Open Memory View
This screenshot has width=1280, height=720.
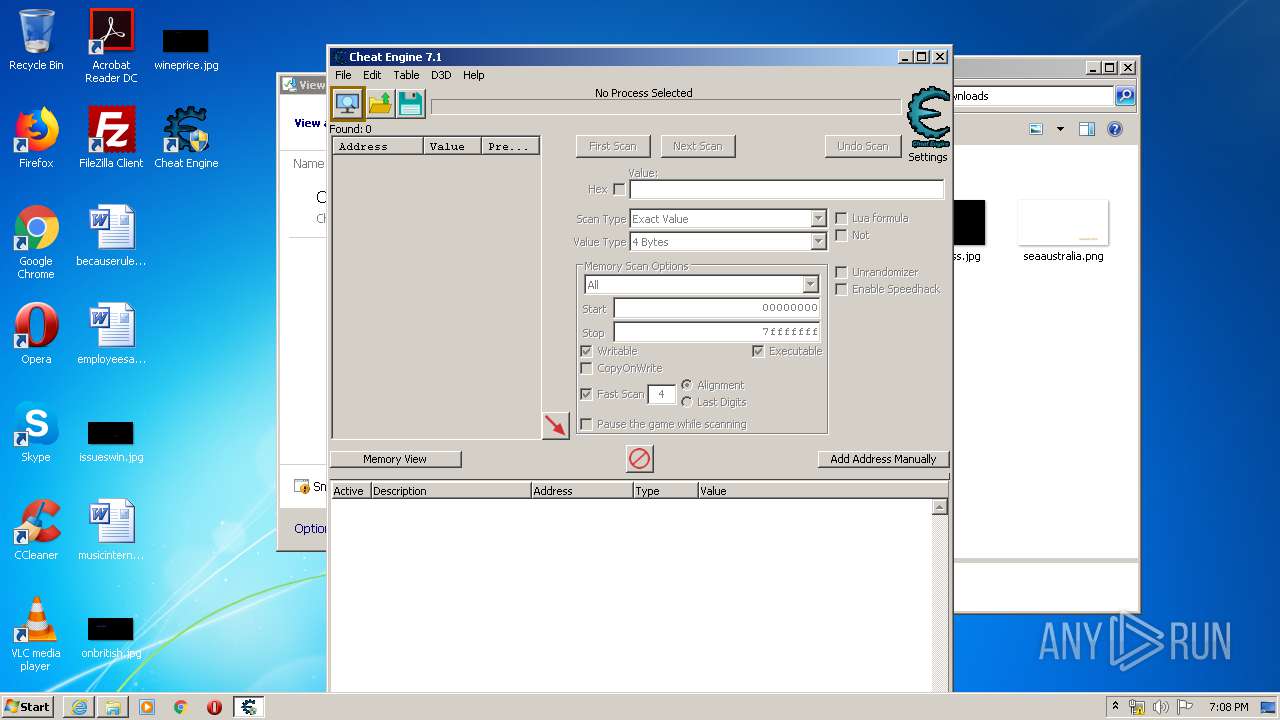coord(395,459)
